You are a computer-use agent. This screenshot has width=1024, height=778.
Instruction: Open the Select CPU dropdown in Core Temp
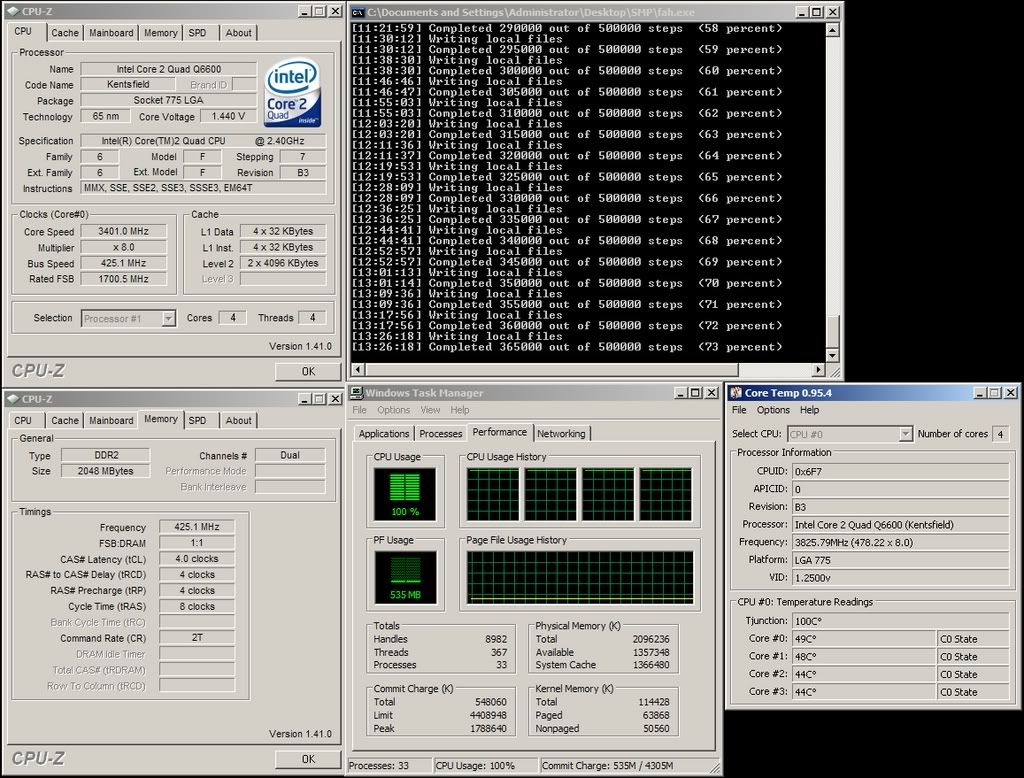click(x=905, y=434)
